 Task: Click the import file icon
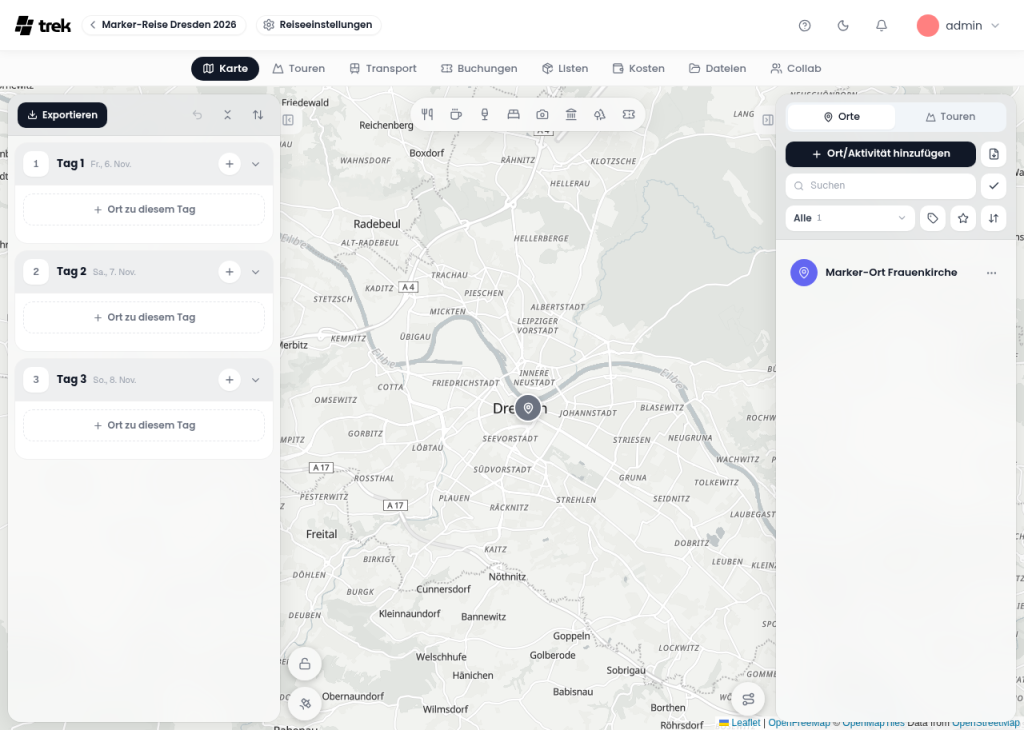(993, 154)
